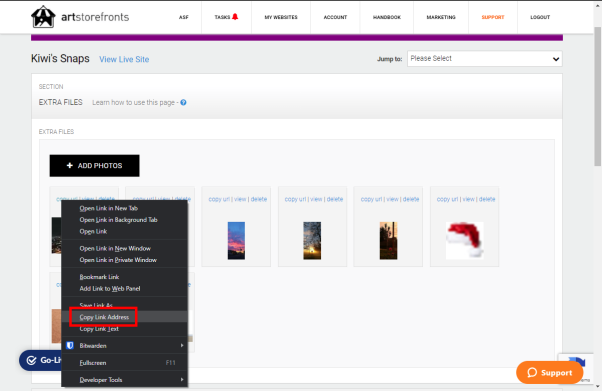Click the Support chat bubble icon
This screenshot has height=391, width=602.
tap(532, 373)
